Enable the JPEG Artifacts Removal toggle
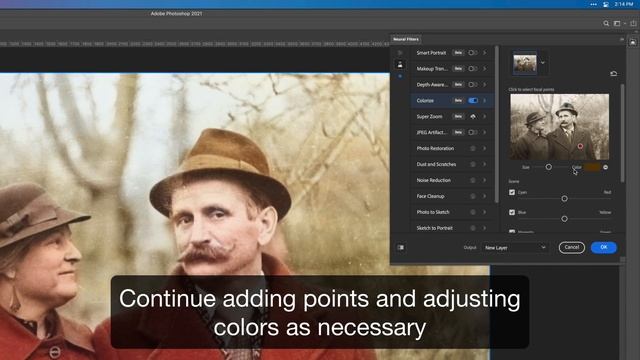Viewport: 640px width, 360px height. (473, 133)
